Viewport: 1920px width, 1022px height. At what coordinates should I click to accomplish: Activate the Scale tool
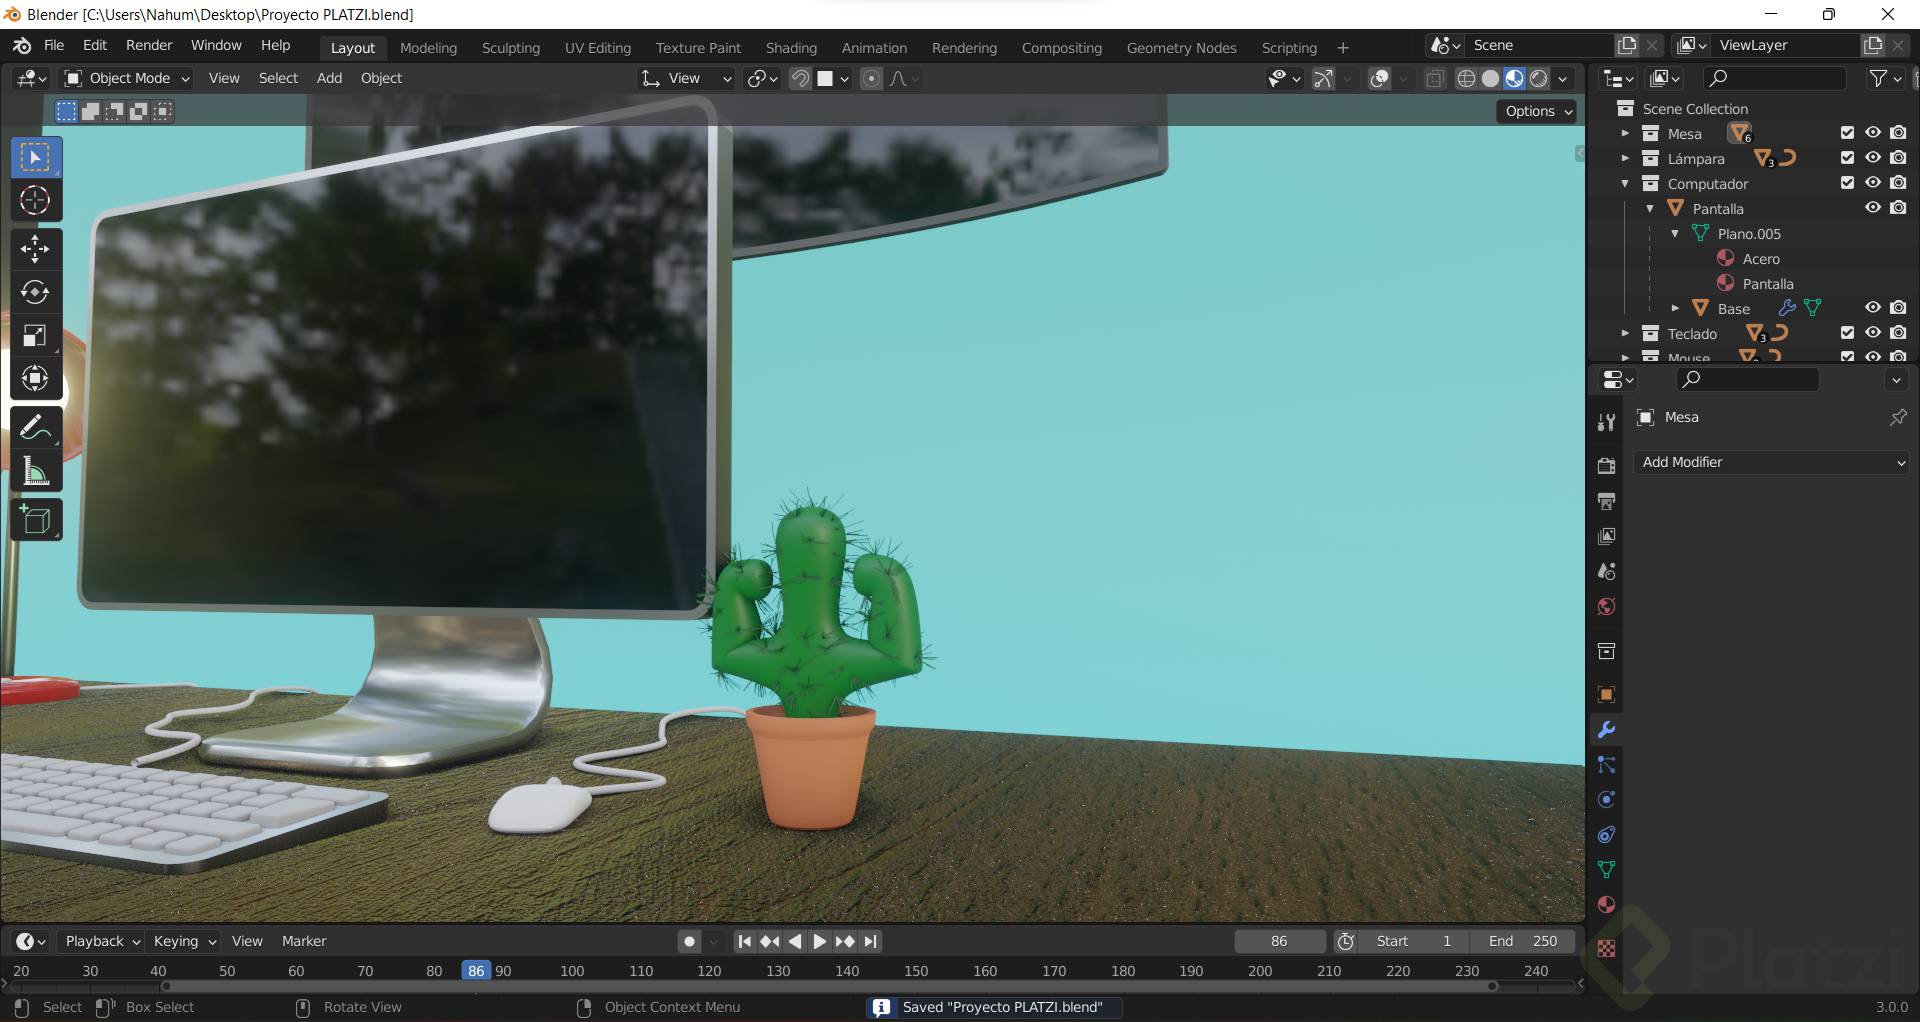click(35, 335)
